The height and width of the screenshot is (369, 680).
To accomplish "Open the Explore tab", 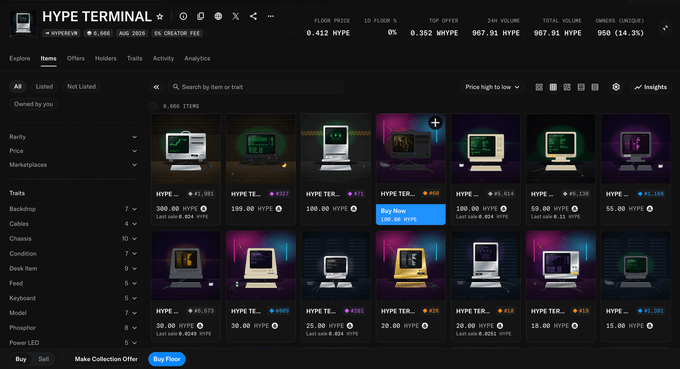I will point(20,58).
